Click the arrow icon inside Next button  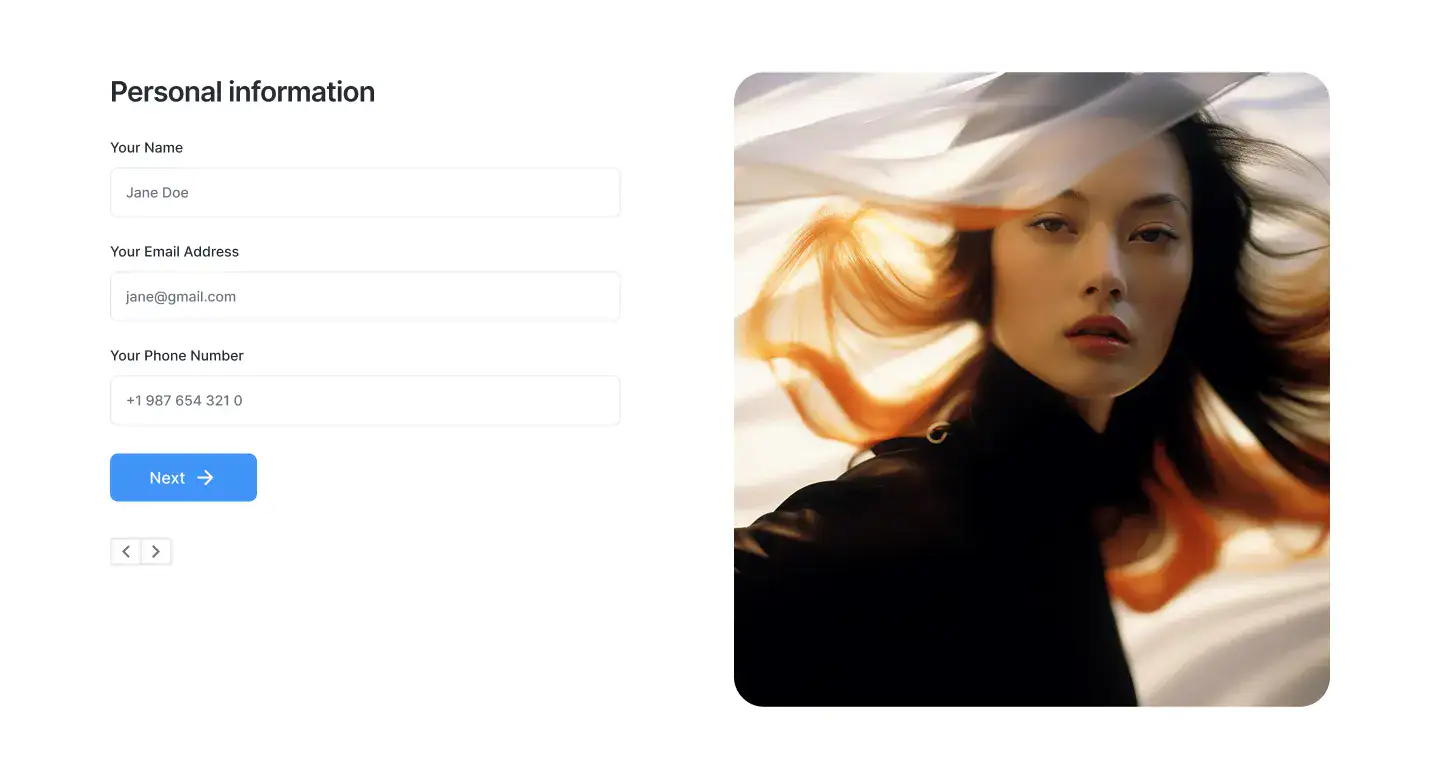[205, 478]
